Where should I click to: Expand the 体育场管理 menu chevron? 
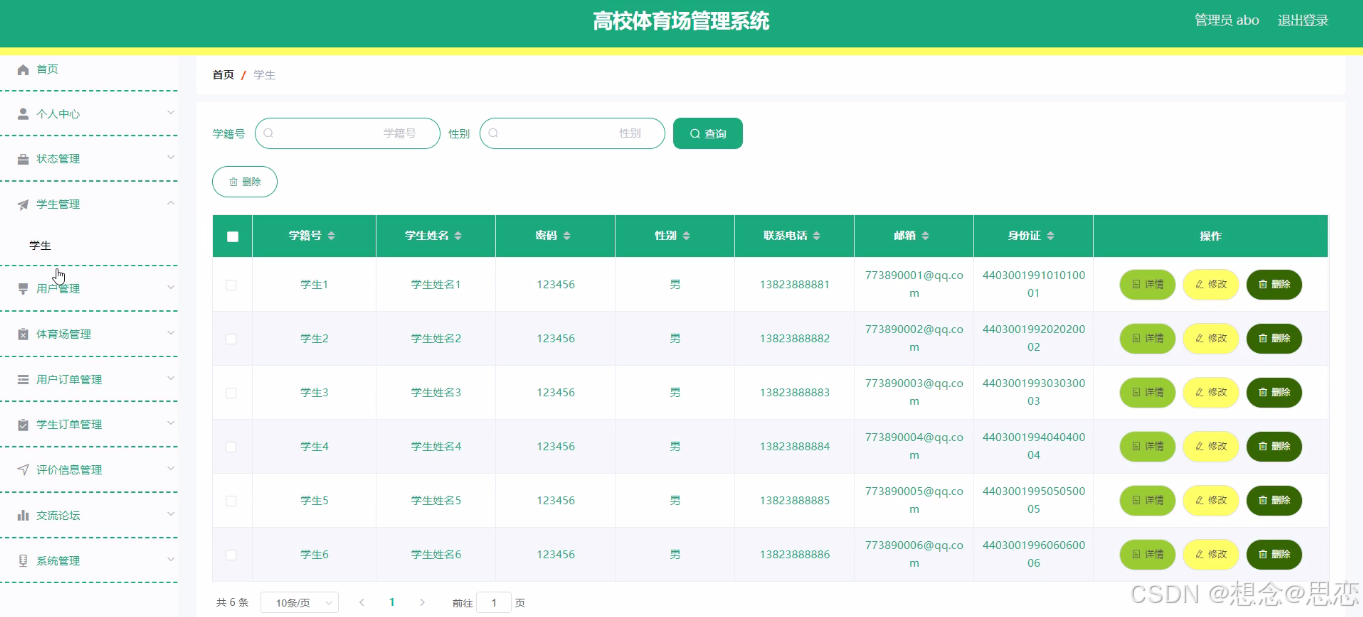[x=170, y=333]
